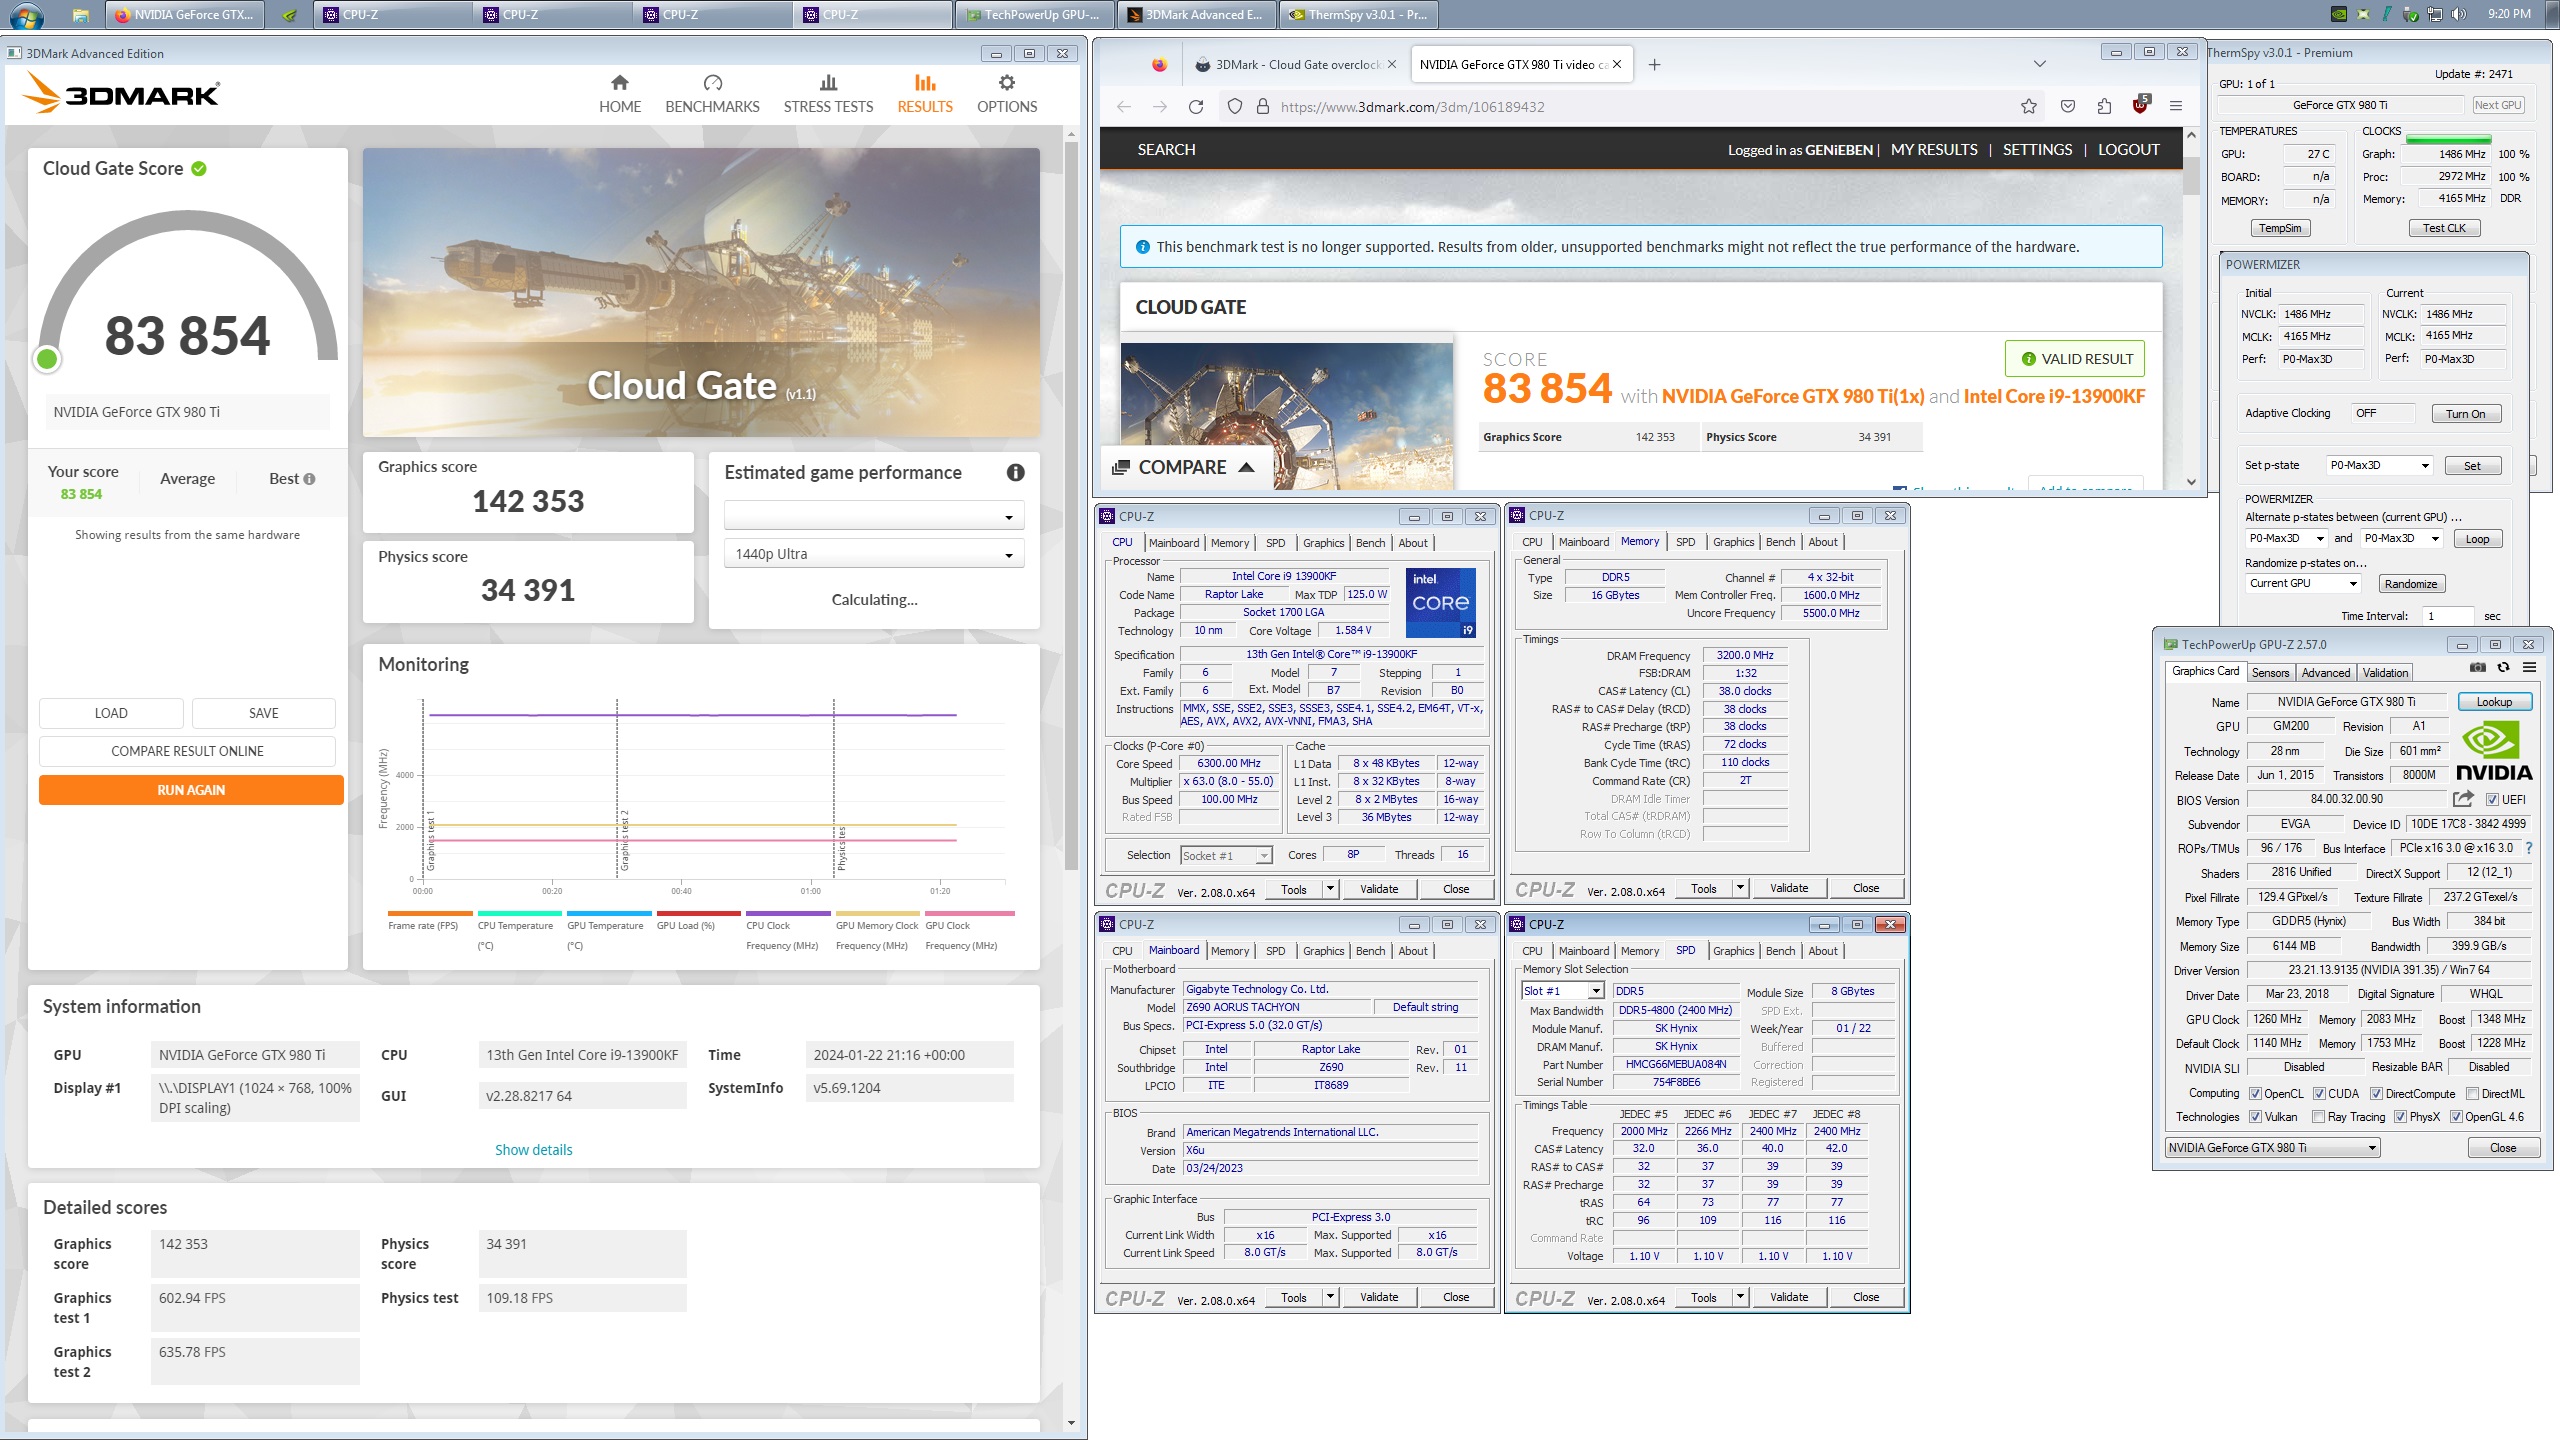2560x1440 pixels.
Task: Open Windows Explorer from taskbar
Action: (81, 15)
